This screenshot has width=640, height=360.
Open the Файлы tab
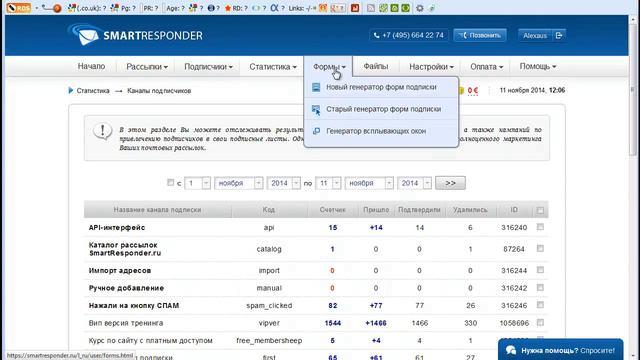(x=376, y=66)
